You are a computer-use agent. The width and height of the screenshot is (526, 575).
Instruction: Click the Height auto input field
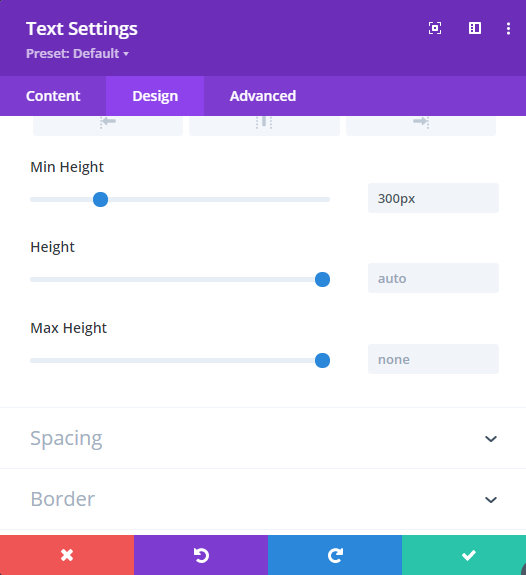tap(433, 278)
